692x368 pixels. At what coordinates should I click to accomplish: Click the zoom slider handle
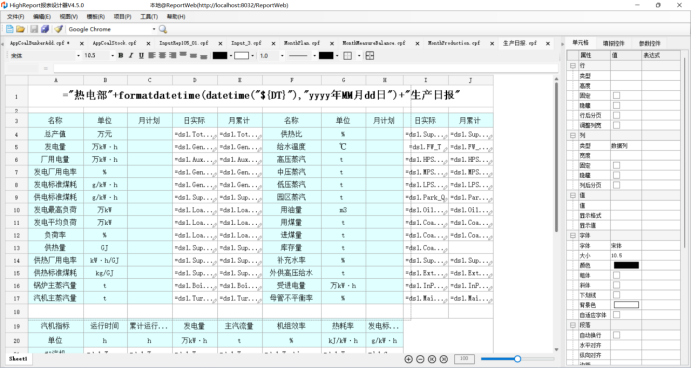[x=517, y=359]
